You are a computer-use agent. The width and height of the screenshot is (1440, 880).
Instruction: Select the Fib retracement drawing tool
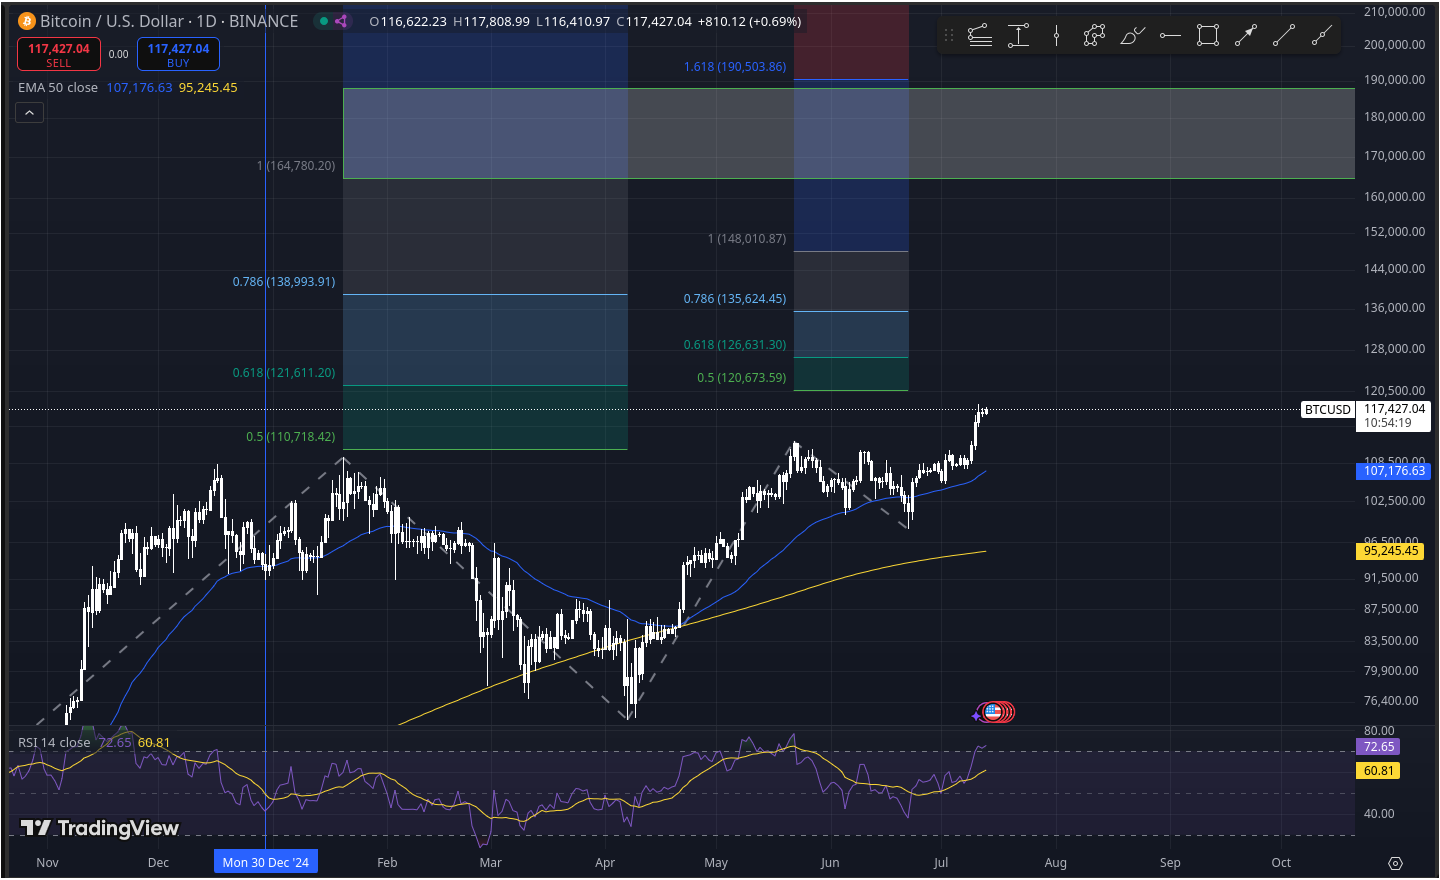click(980, 36)
